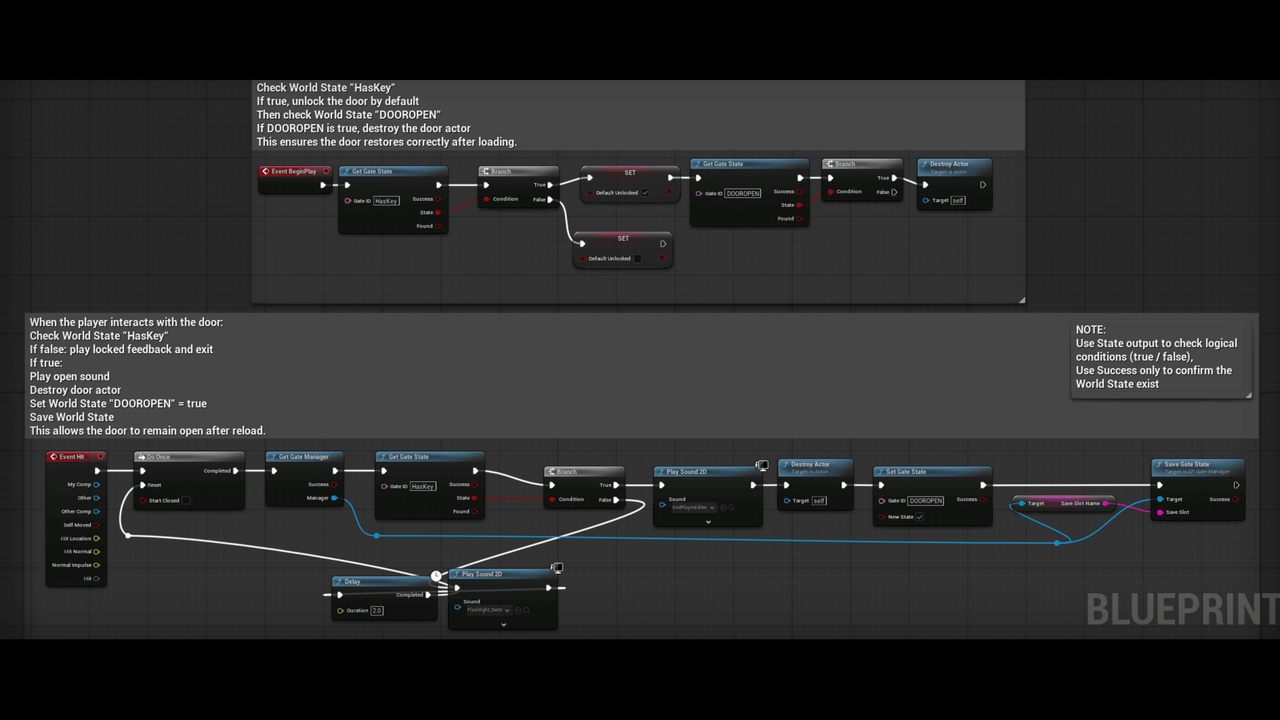Click the Normal Impulse pin on Event Hit
The image size is (1280, 720).
(x=97, y=565)
